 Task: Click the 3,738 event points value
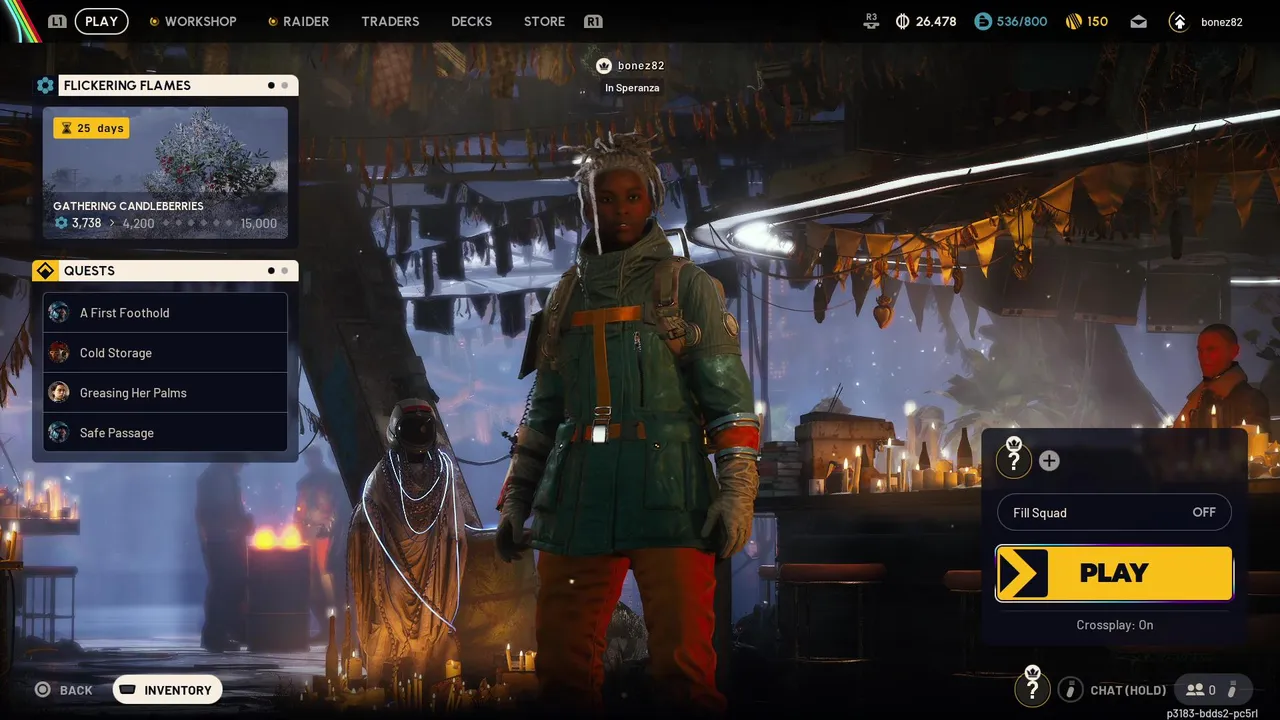(x=86, y=223)
